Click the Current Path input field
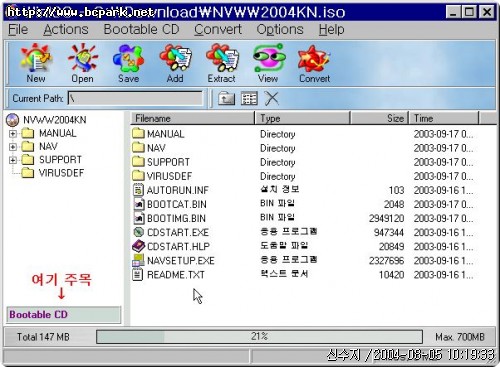The height and width of the screenshot is (367, 500). [135, 99]
